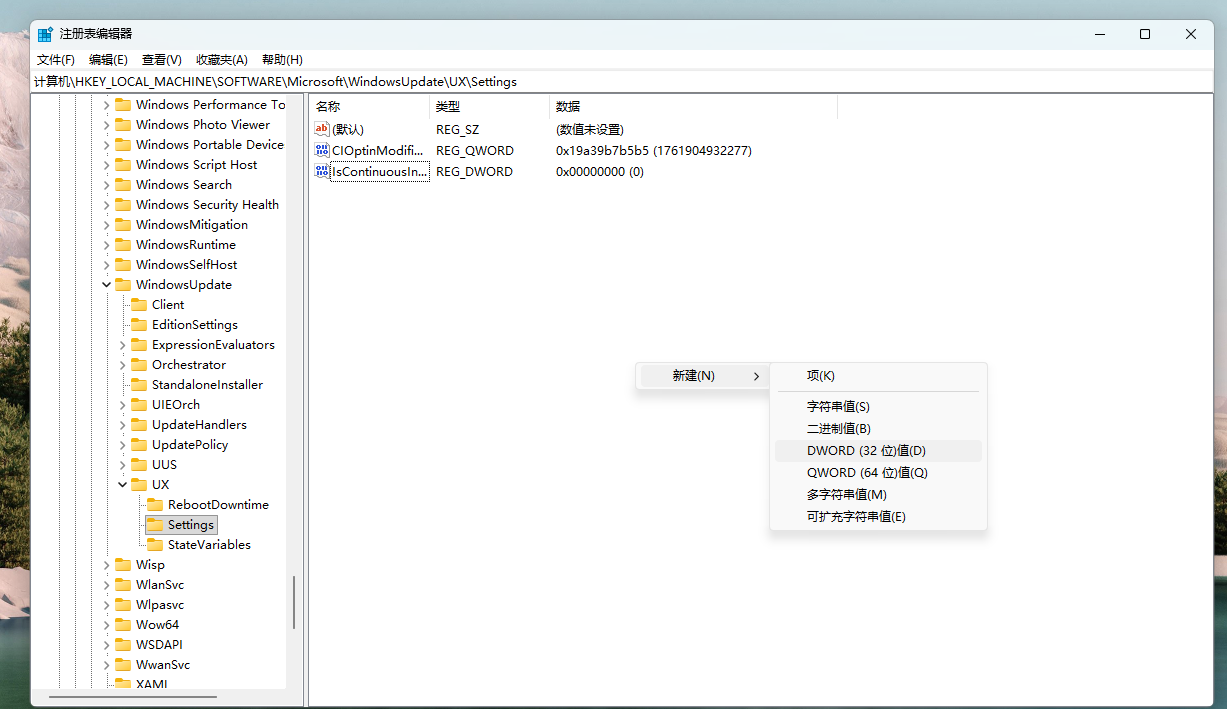Choose QWORD (64 位)值(Q) from context menu
This screenshot has height=709, width=1227.
879,473
